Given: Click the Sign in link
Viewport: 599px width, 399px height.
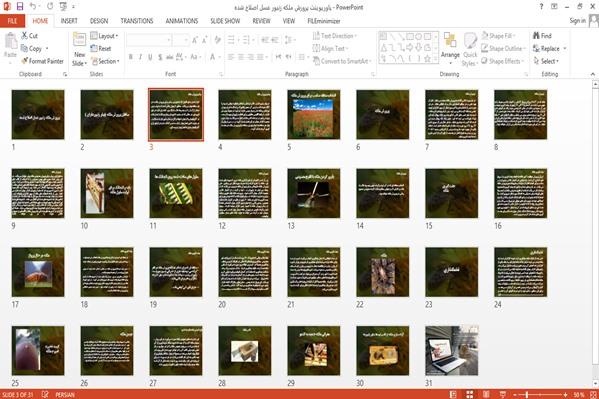Looking at the screenshot, I should point(577,21).
